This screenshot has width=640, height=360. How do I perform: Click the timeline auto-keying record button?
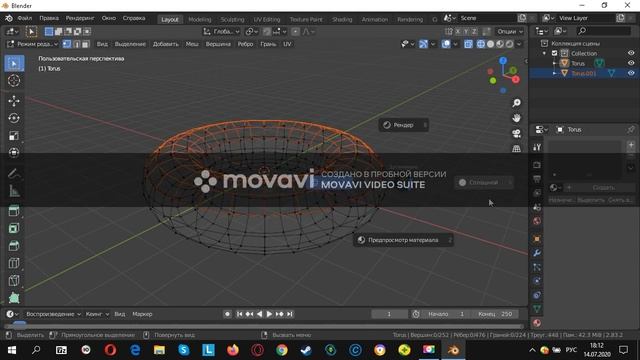227,314
